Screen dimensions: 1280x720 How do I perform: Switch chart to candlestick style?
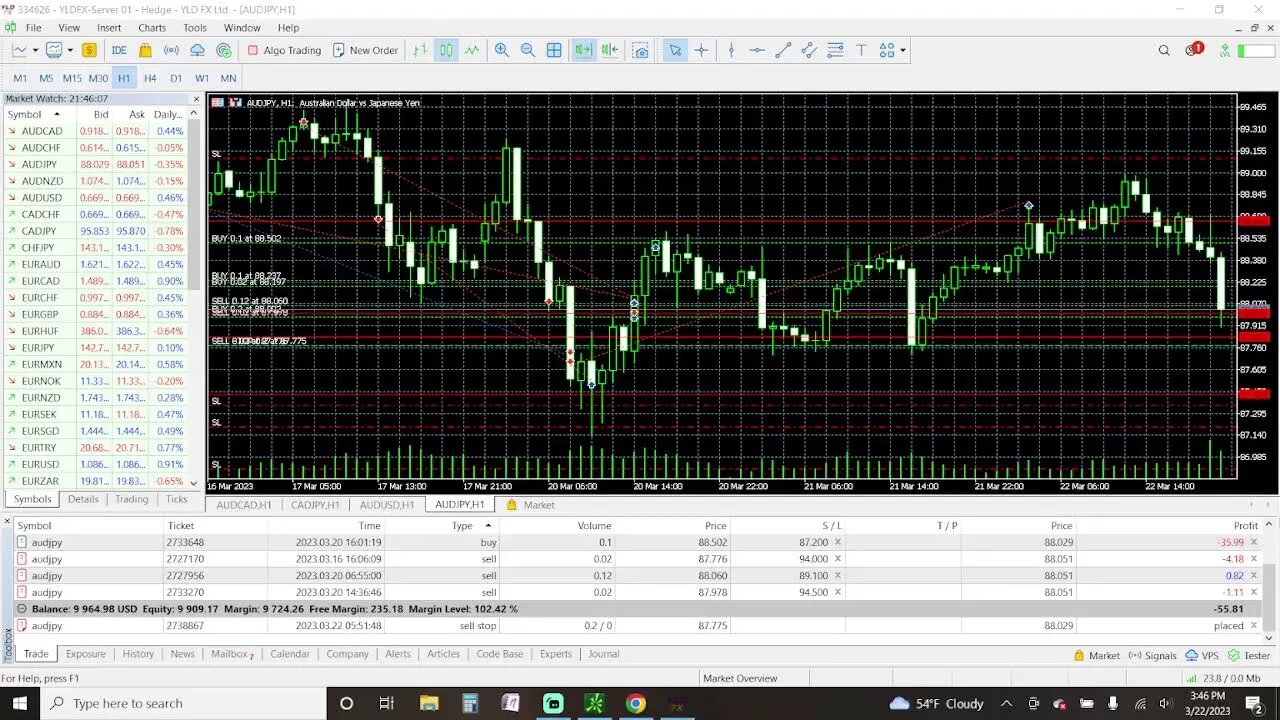(446, 50)
